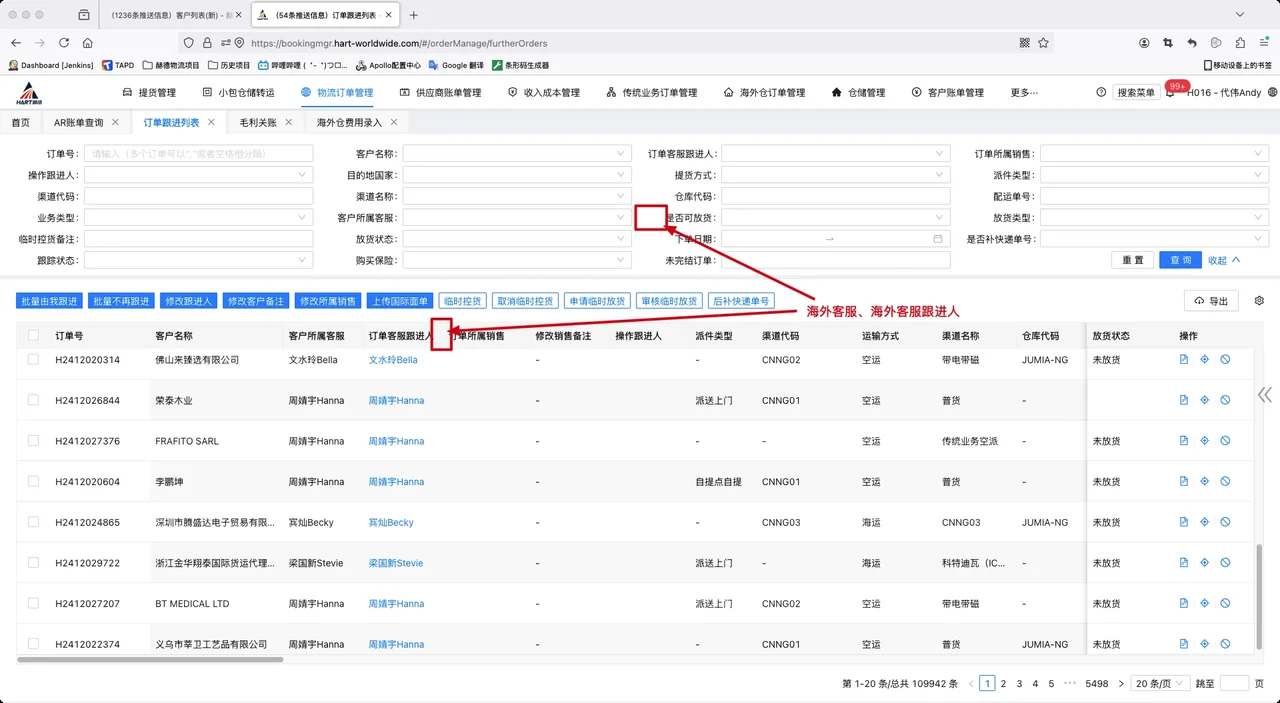
Task: Open the browser extensions puzzle icon
Action: coord(1240,43)
